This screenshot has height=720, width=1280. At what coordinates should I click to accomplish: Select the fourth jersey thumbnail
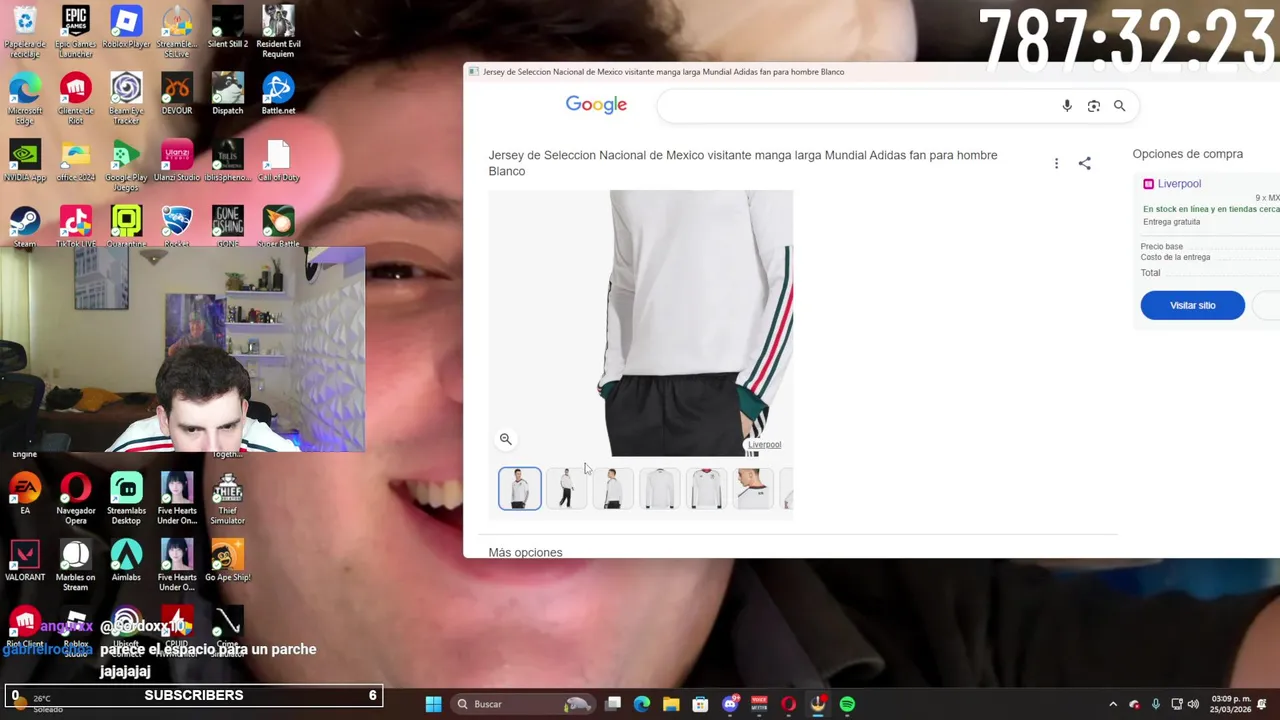[x=660, y=489]
